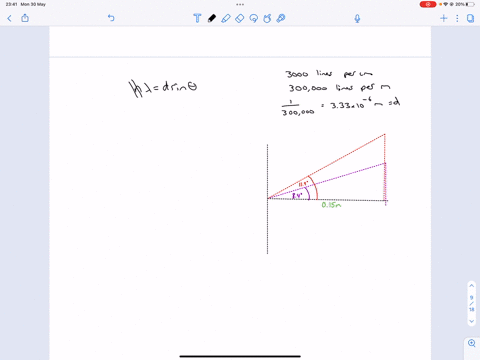Image resolution: width=480 pixels, height=360 pixels.
Task: Open the more options menu
Action: [x=457, y=18]
